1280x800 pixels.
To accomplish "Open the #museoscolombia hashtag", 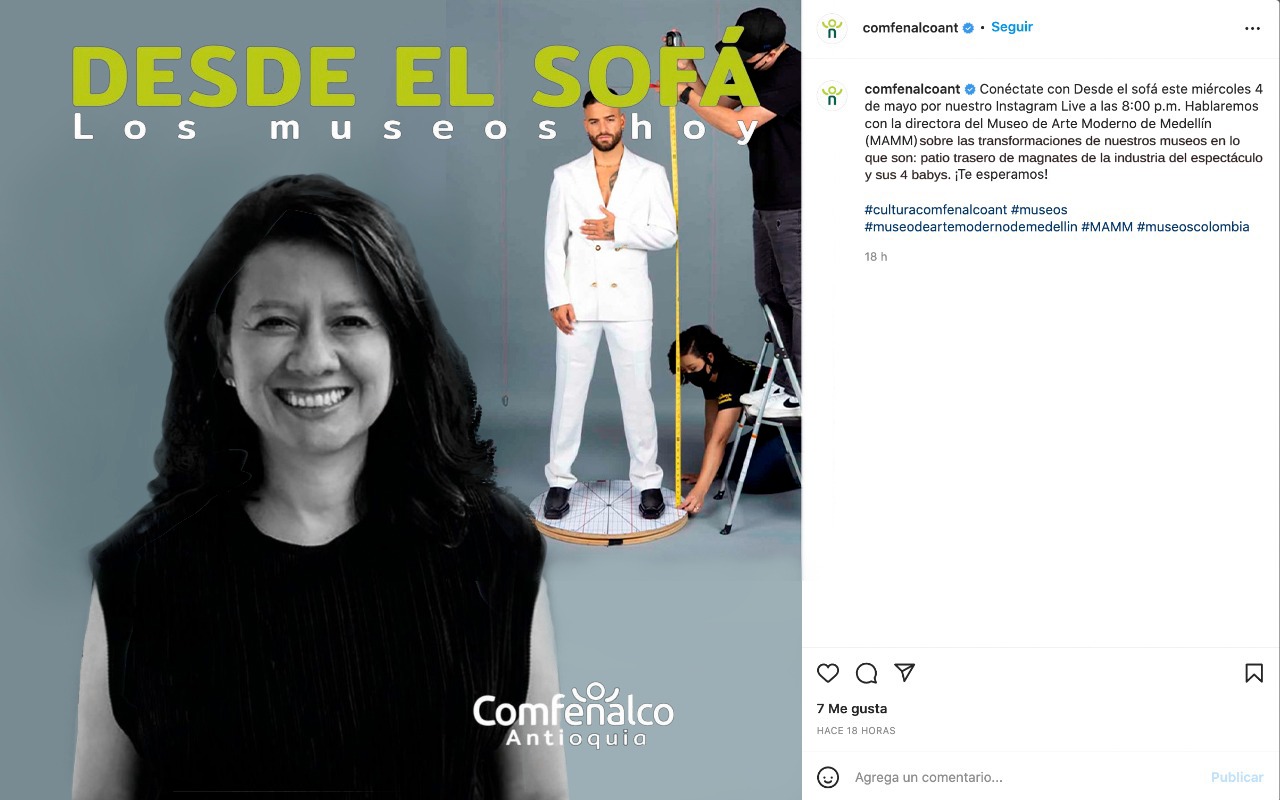I will click(x=1193, y=227).
